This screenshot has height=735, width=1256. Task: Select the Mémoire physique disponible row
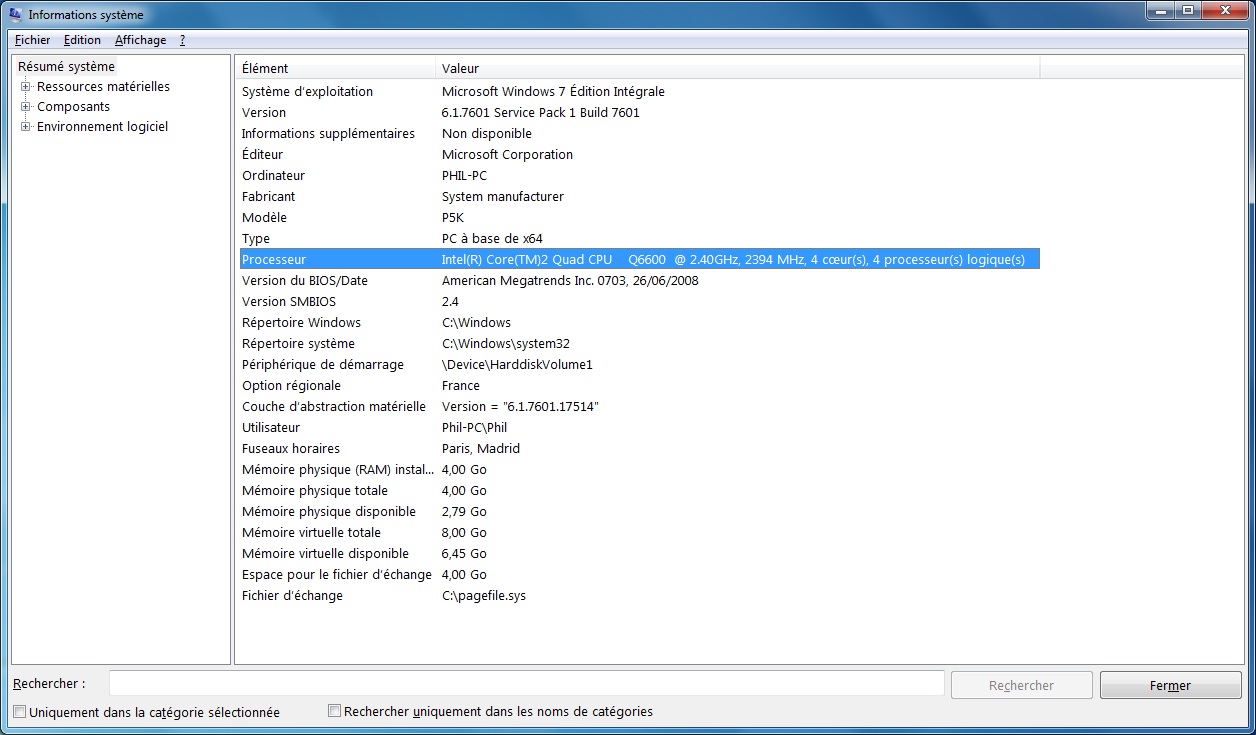pyautogui.click(x=638, y=511)
